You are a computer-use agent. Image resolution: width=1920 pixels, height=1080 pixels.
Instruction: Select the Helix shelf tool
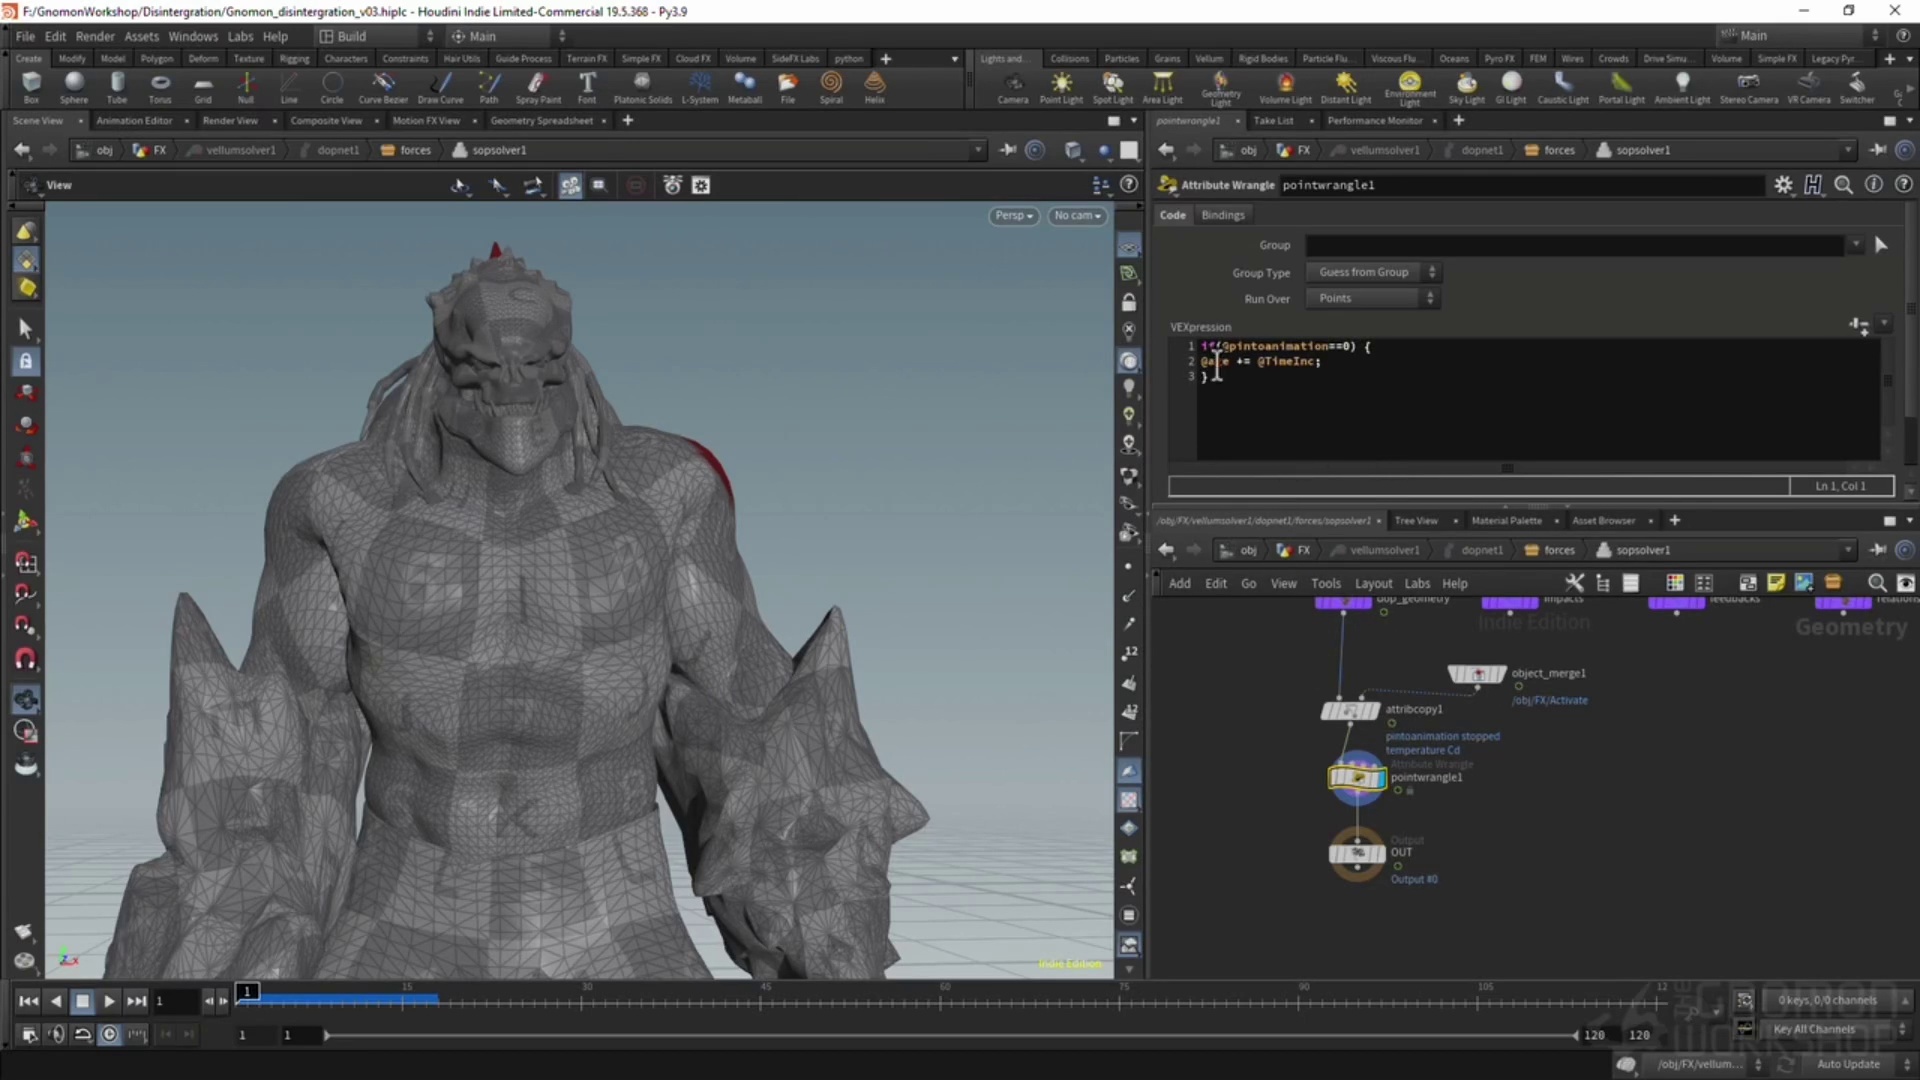tap(875, 87)
